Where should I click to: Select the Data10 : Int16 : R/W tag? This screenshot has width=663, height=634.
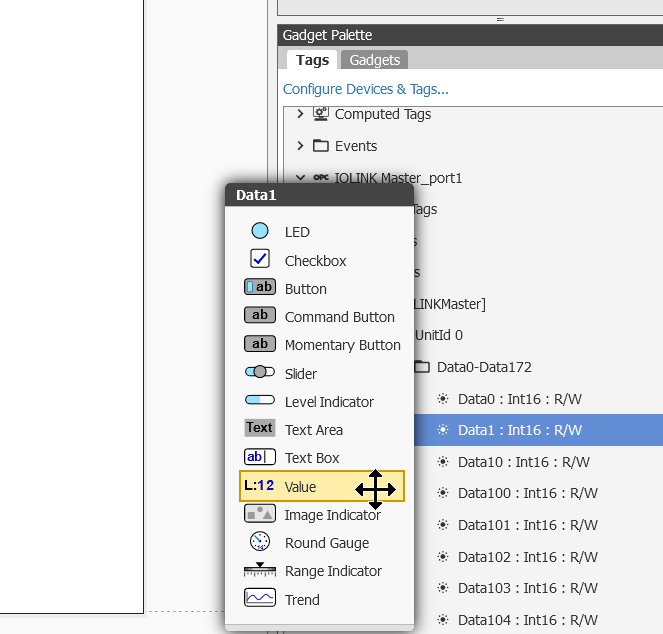pyautogui.click(x=524, y=462)
